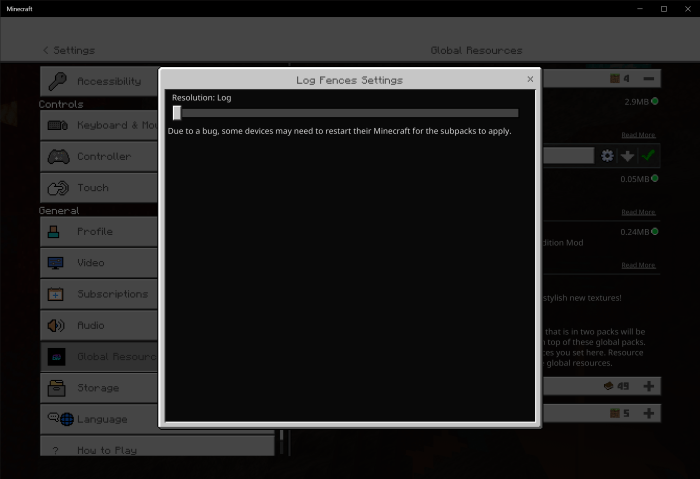The height and width of the screenshot is (479, 700).
Task: Click the gamepad Controller icon
Action: [x=58, y=157]
